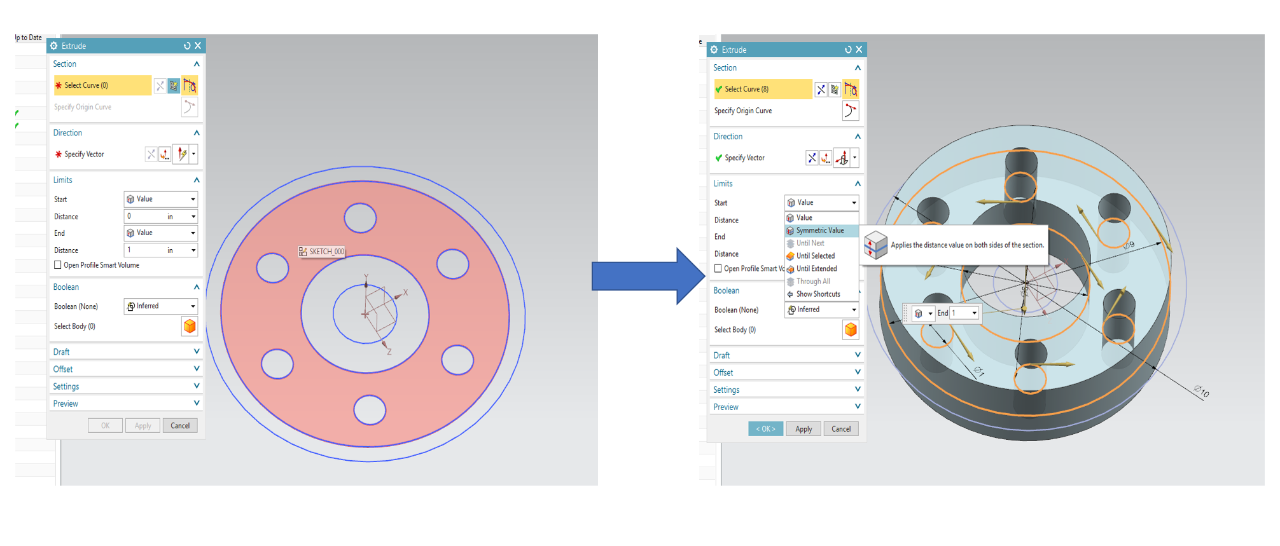Choose Value in the Start dropdown list
Viewport: 1280px width, 546px height.
coord(822,217)
